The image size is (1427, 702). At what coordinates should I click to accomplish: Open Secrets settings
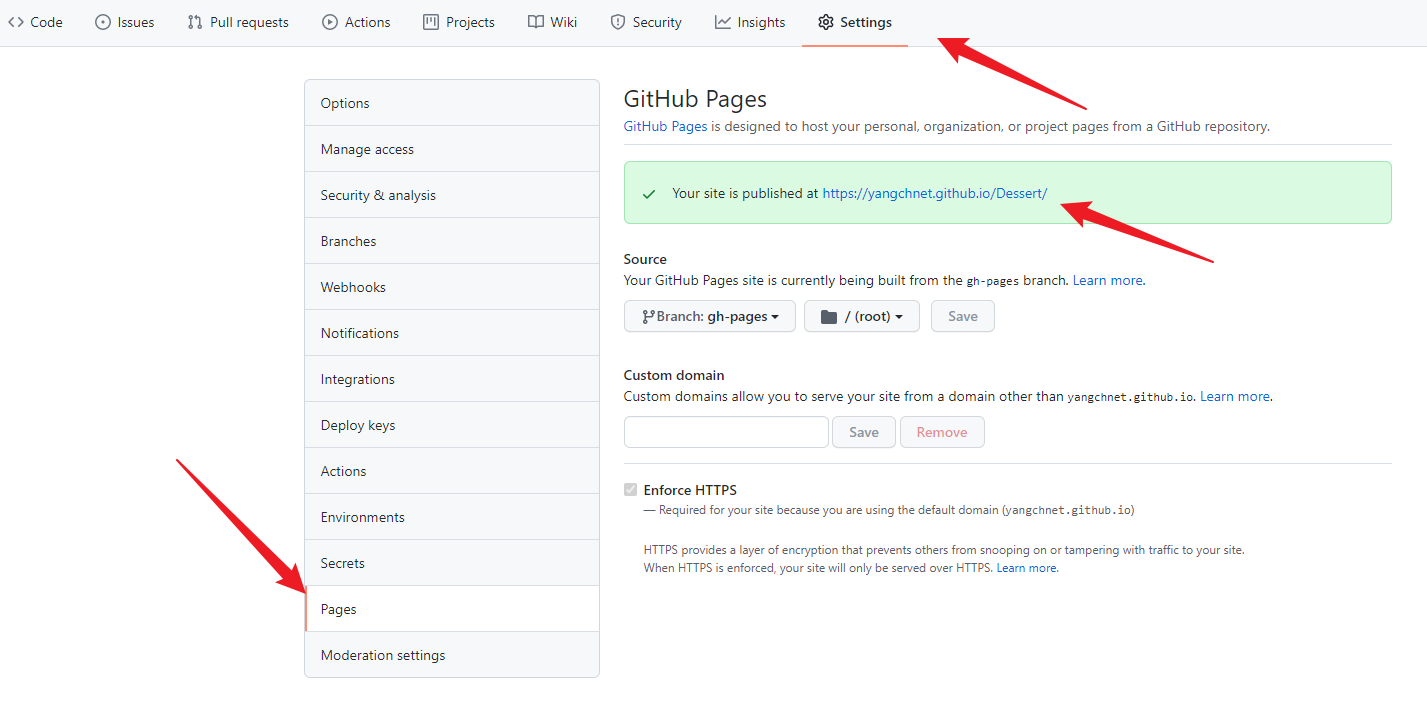452,563
